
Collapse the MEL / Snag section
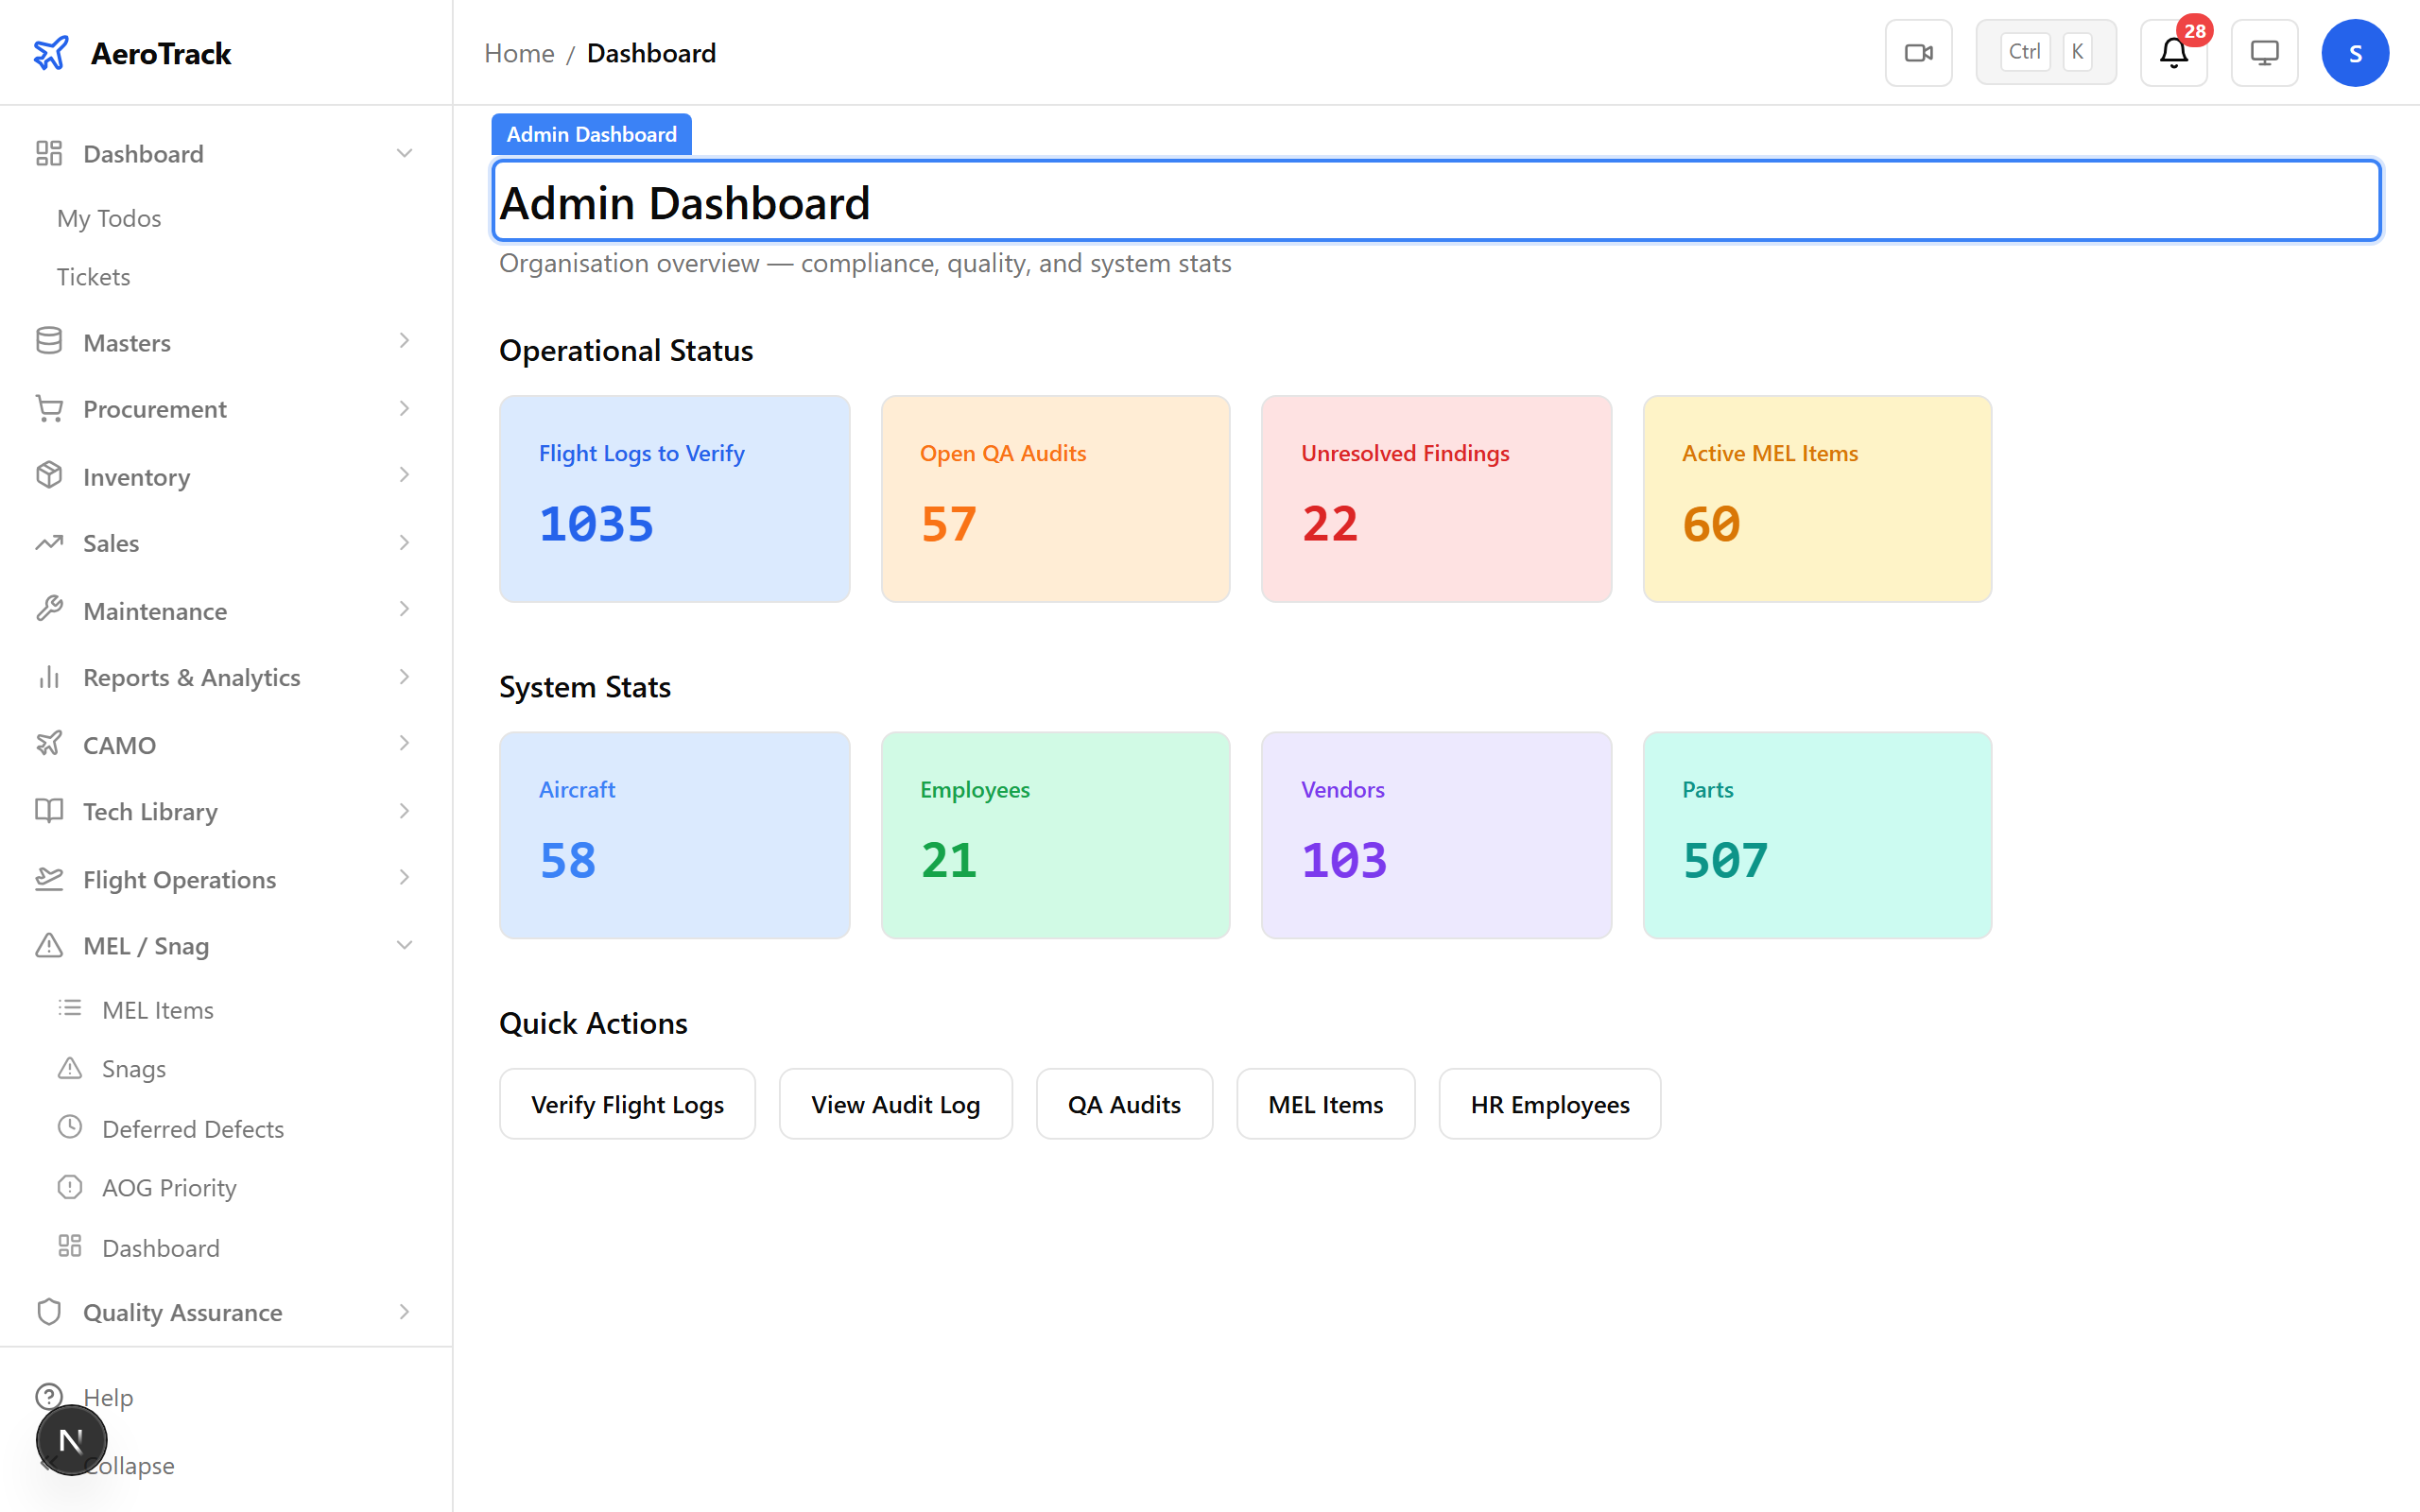click(405, 944)
